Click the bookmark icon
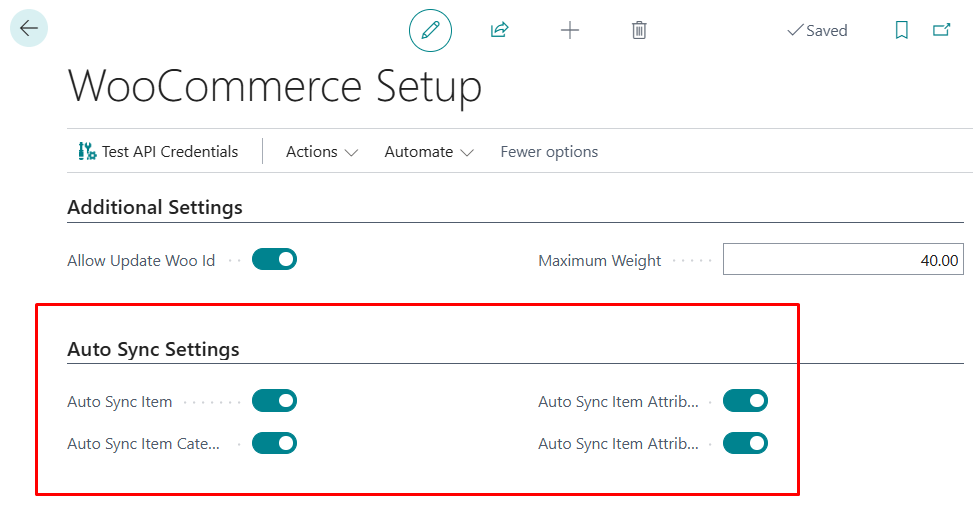The image size is (973, 517). pyautogui.click(x=902, y=30)
